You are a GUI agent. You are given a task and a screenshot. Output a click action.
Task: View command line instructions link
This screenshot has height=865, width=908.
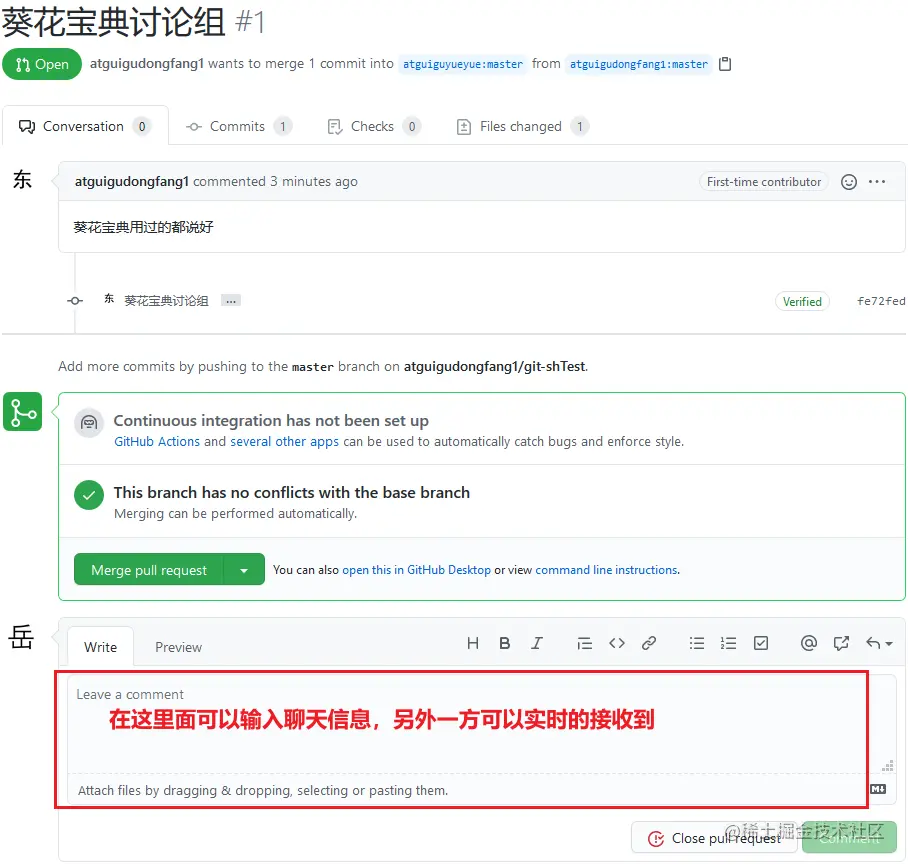(x=606, y=570)
